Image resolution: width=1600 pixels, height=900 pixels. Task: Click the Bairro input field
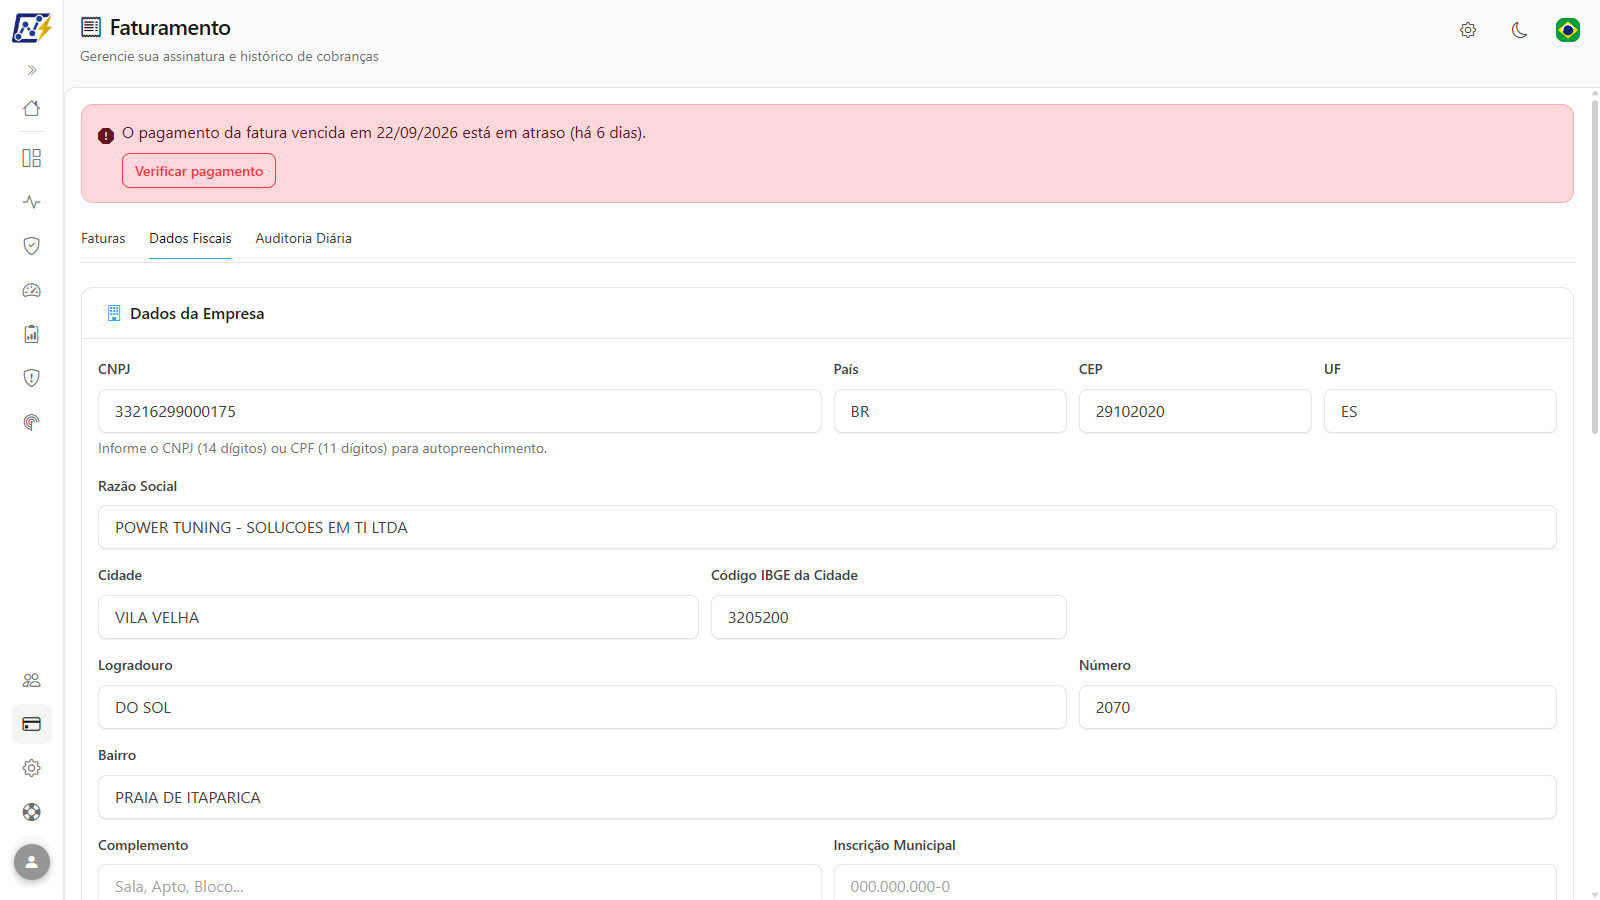pyautogui.click(x=827, y=797)
